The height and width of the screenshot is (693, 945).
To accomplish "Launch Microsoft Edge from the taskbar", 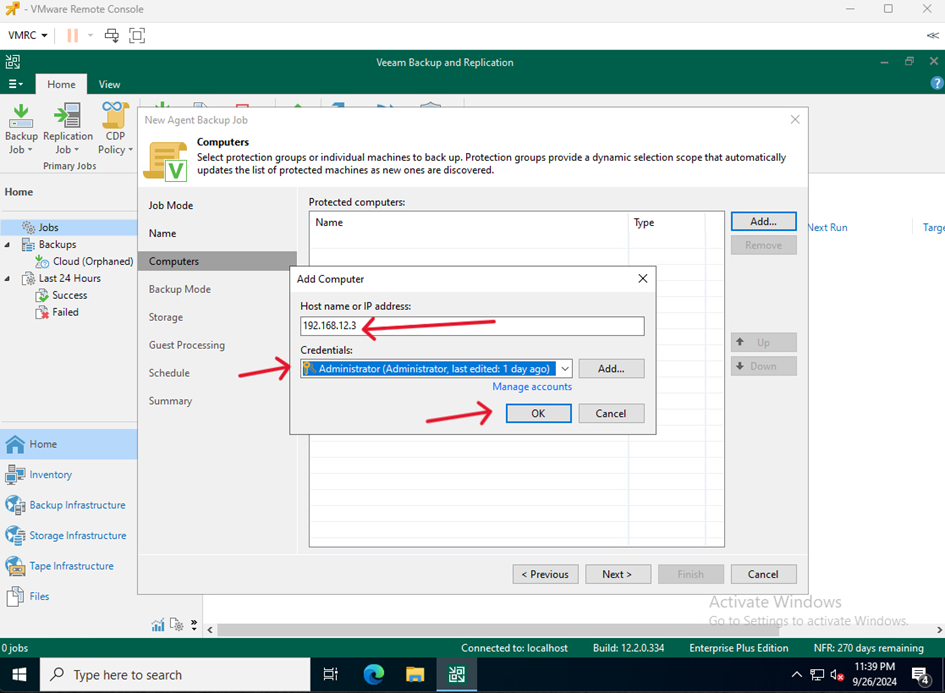I will point(373,675).
